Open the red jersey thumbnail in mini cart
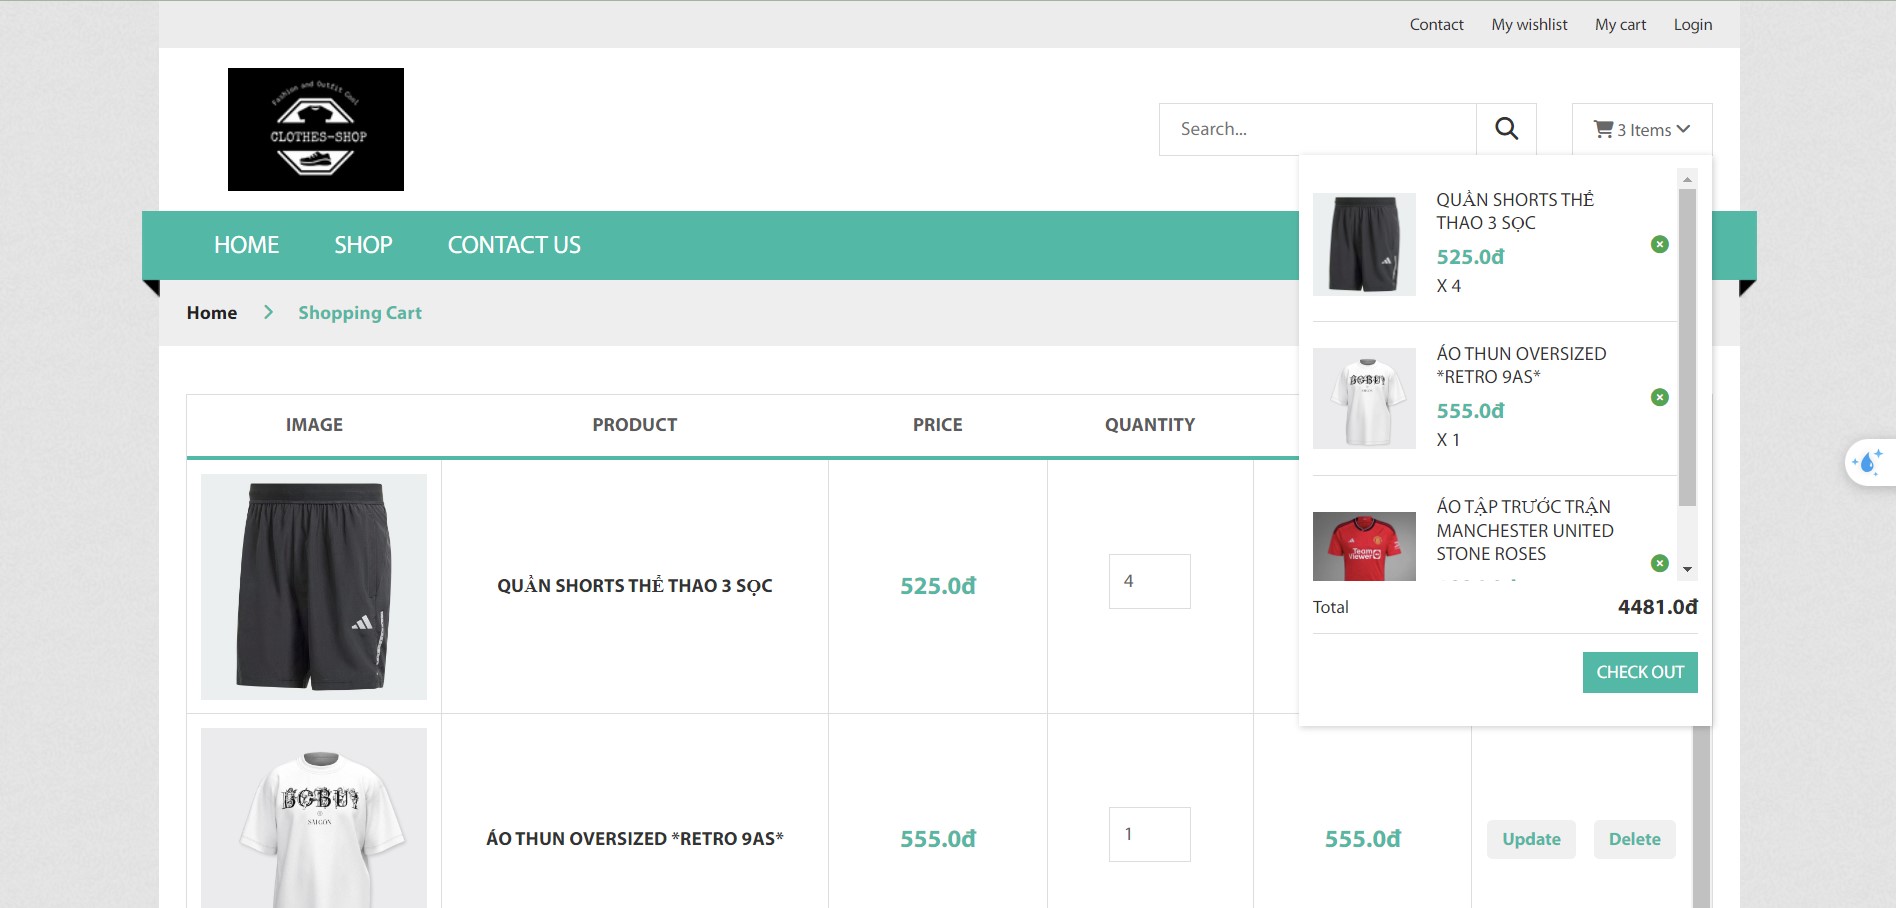Image resolution: width=1896 pixels, height=908 pixels. [x=1364, y=546]
